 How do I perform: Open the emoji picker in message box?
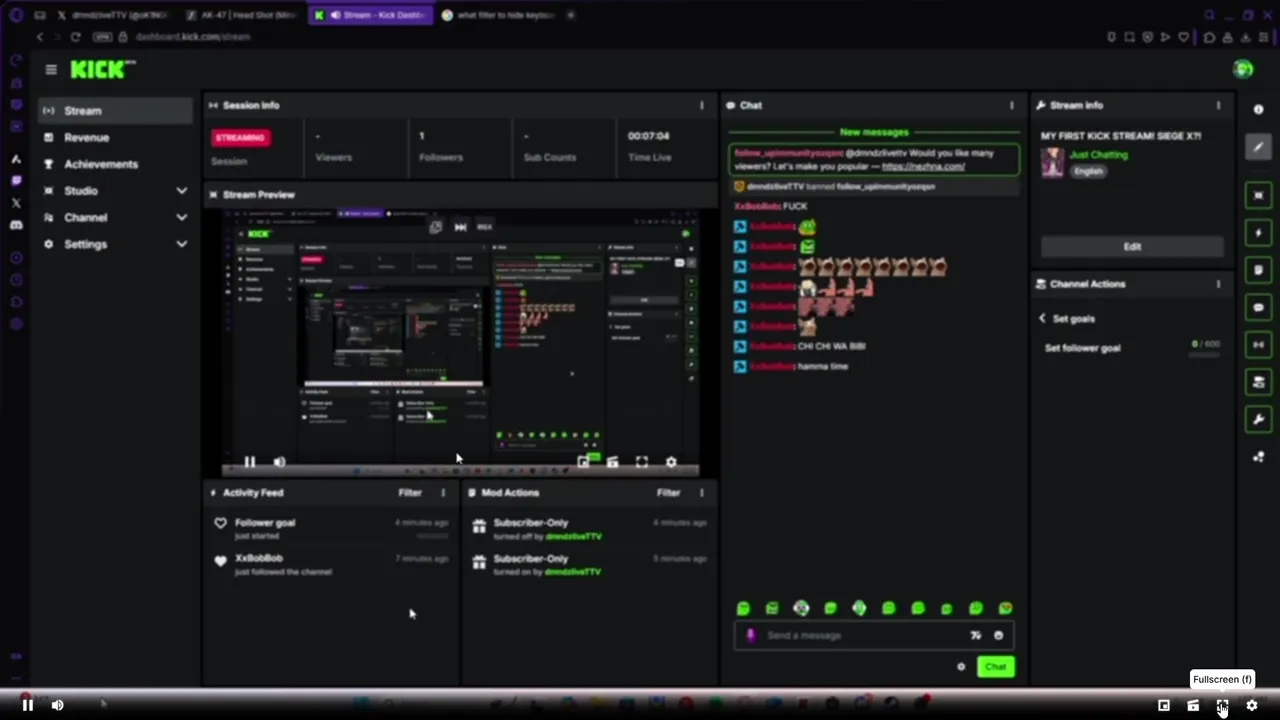(998, 635)
